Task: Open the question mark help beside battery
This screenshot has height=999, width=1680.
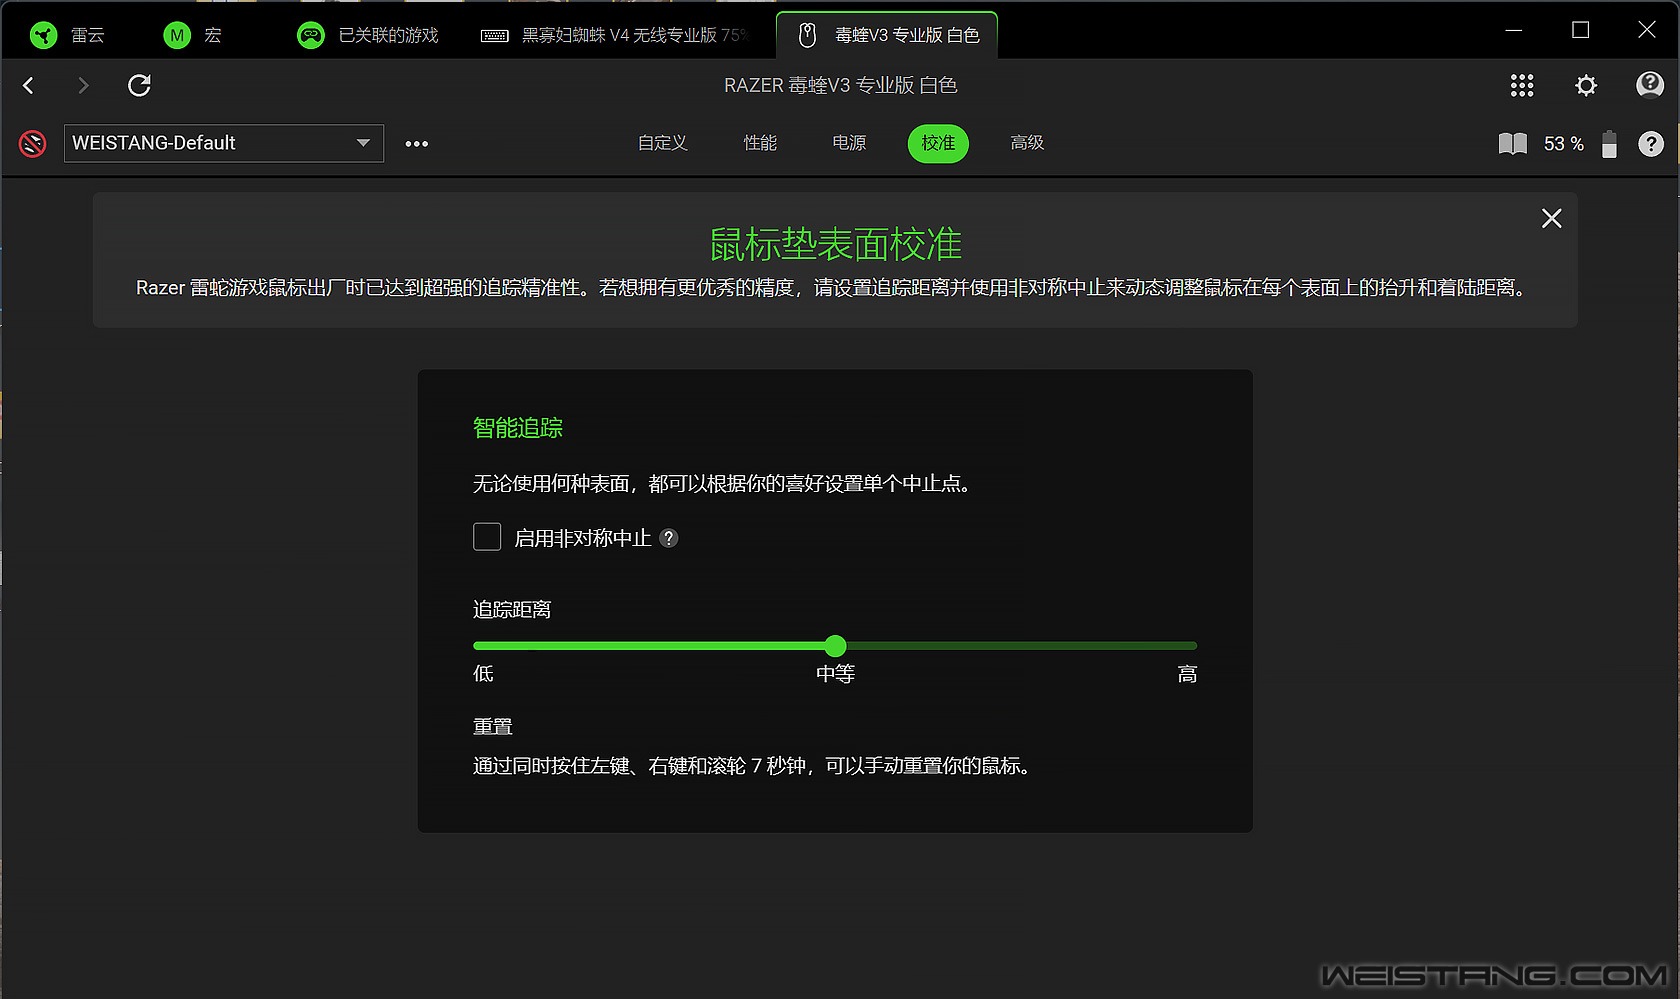Action: click(1651, 144)
